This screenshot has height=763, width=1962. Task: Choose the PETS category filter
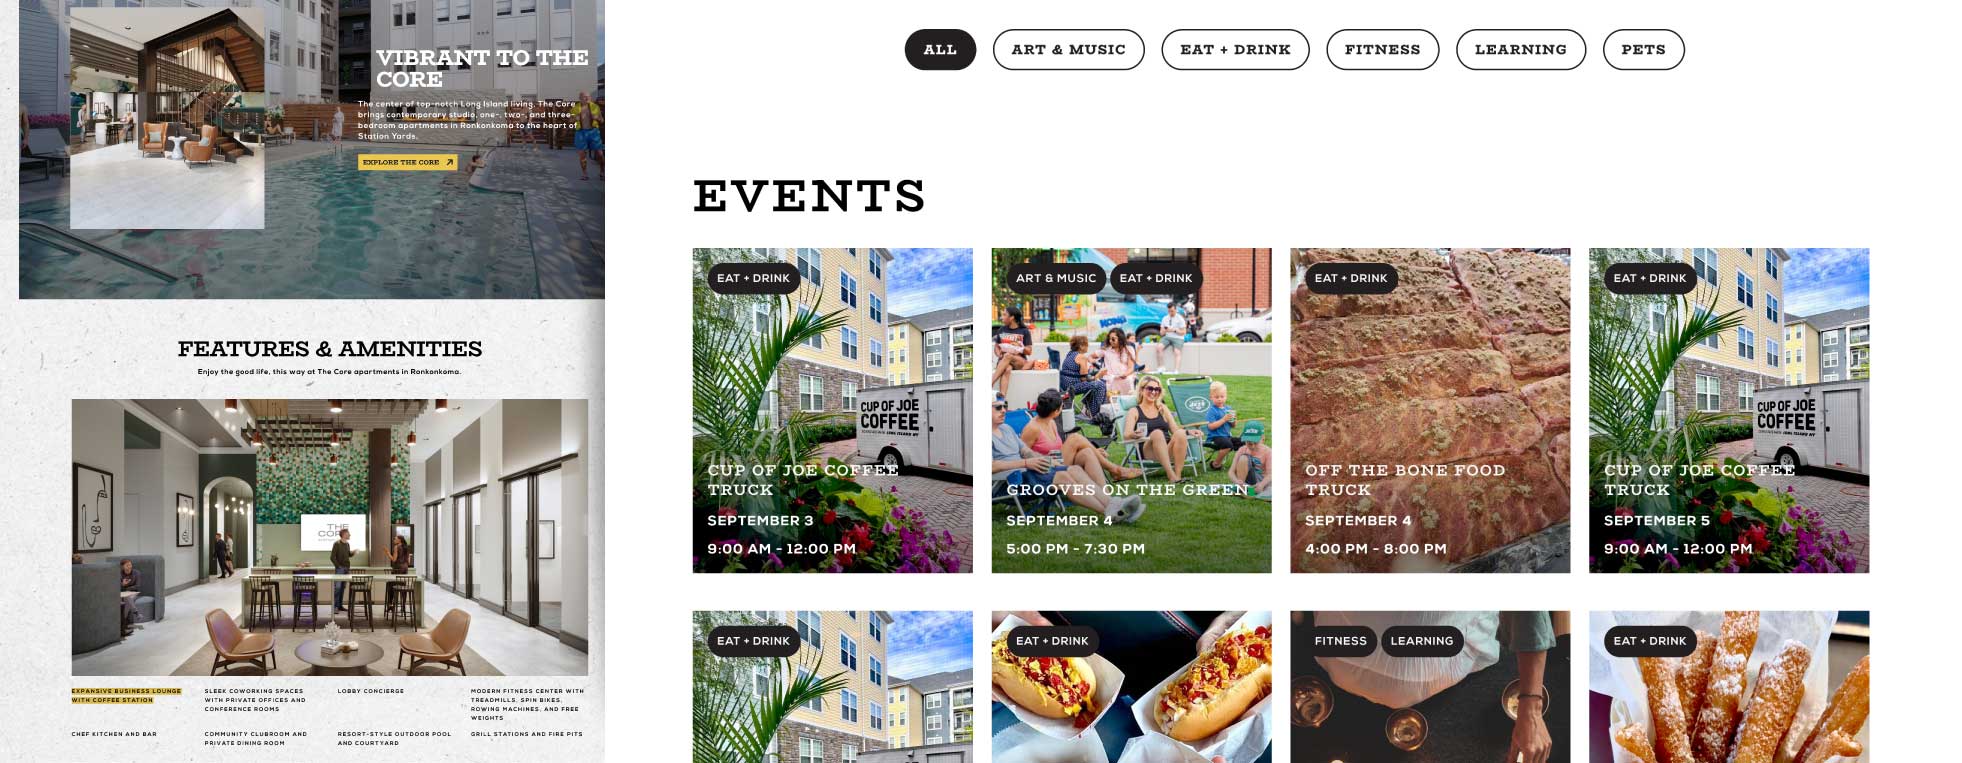[1643, 50]
